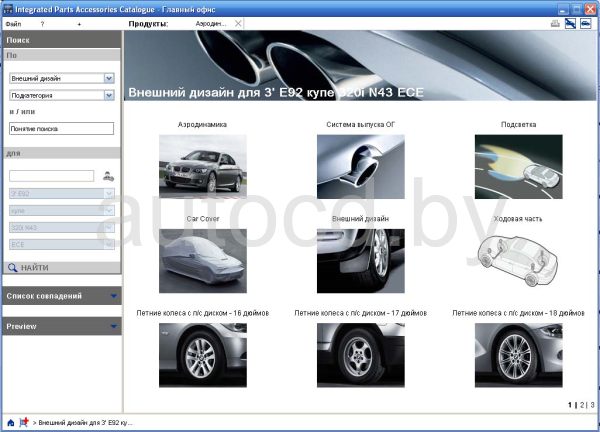Open the 17 дюймов summer wheels thumbnail
The width and height of the screenshot is (600, 432).
point(360,355)
